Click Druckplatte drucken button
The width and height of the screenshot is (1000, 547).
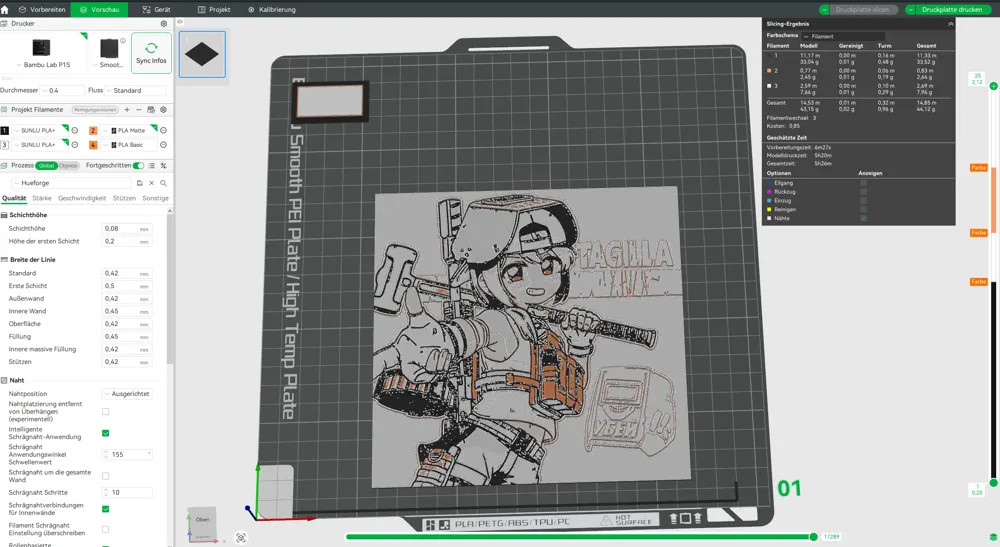pyautogui.click(x=952, y=10)
